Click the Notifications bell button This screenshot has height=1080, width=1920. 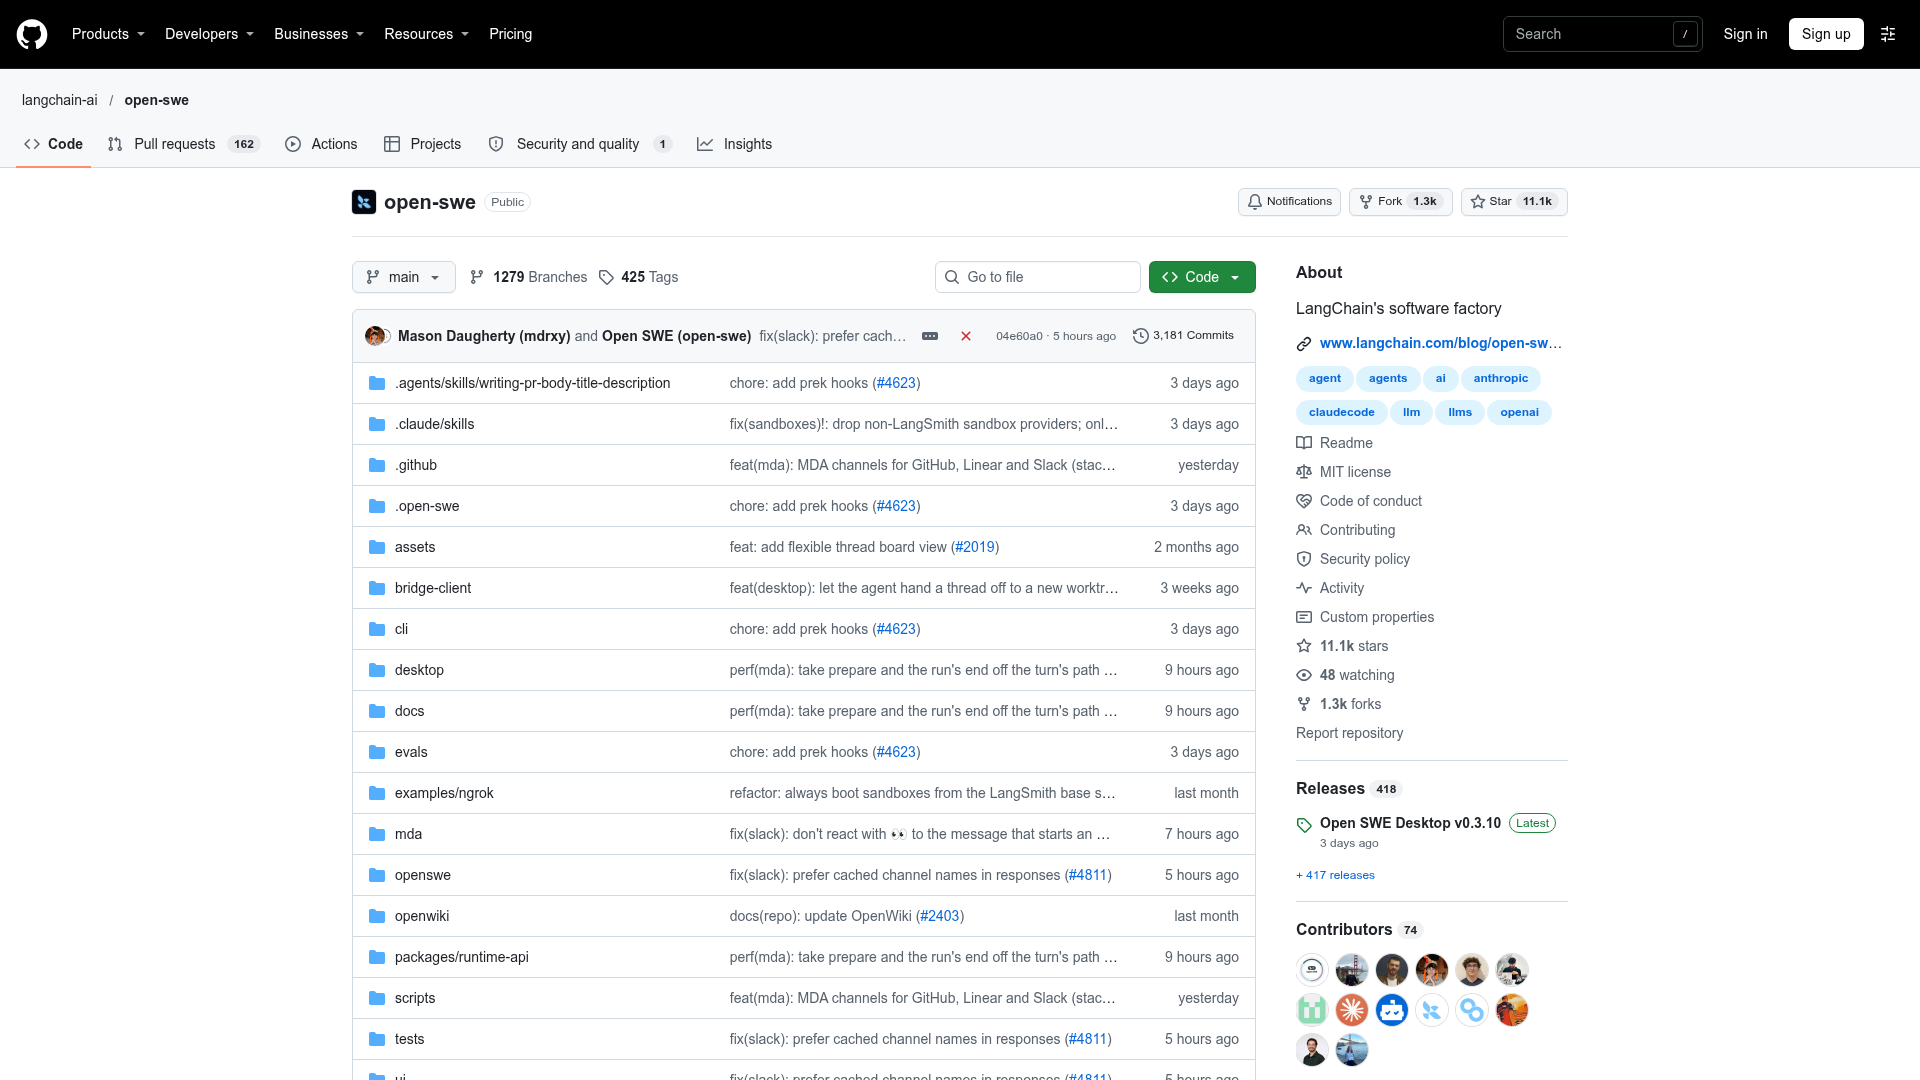[1289, 202]
